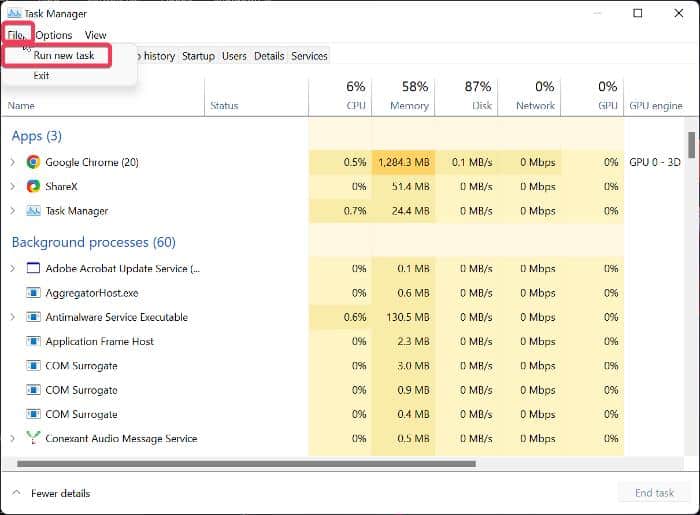
Task: Click the Application Frame Host icon
Action: pos(33,342)
